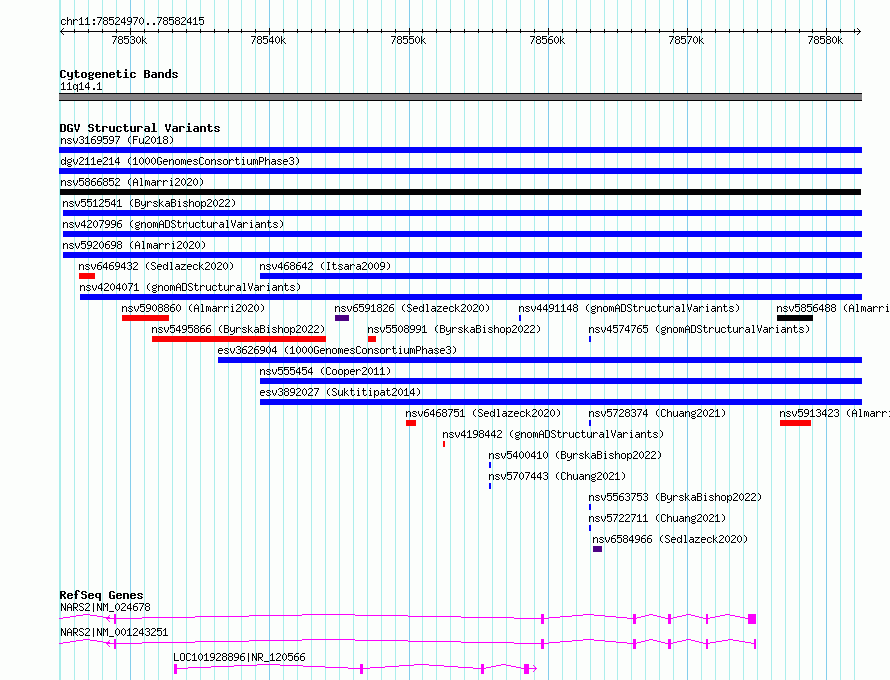Viewport: 890px width, 680px height.
Task: Click esv3626904 1000GenomesConsortiumPhase3 label
Action: (x=337, y=350)
